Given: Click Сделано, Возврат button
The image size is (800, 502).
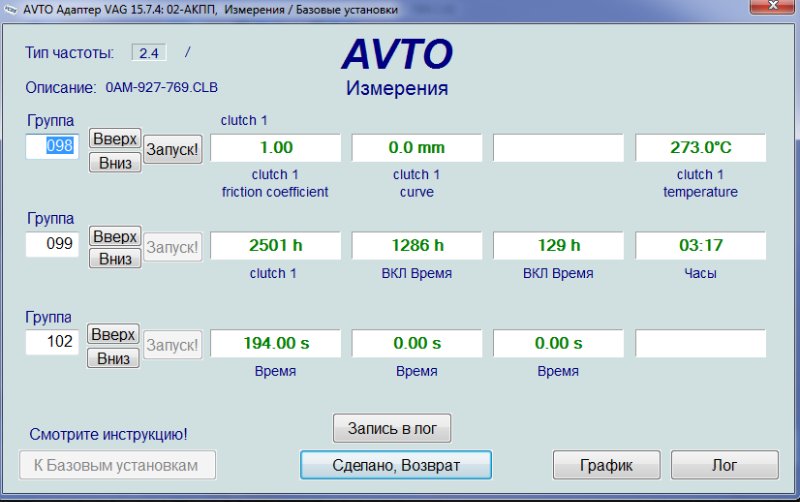Looking at the screenshot, I should 396,465.
